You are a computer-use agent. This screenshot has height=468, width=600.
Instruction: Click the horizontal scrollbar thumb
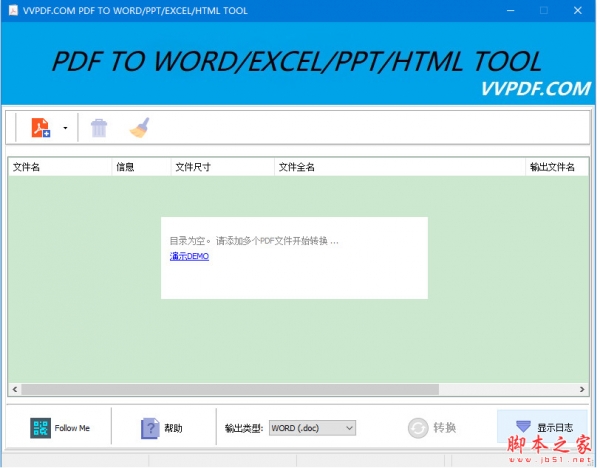230,389
